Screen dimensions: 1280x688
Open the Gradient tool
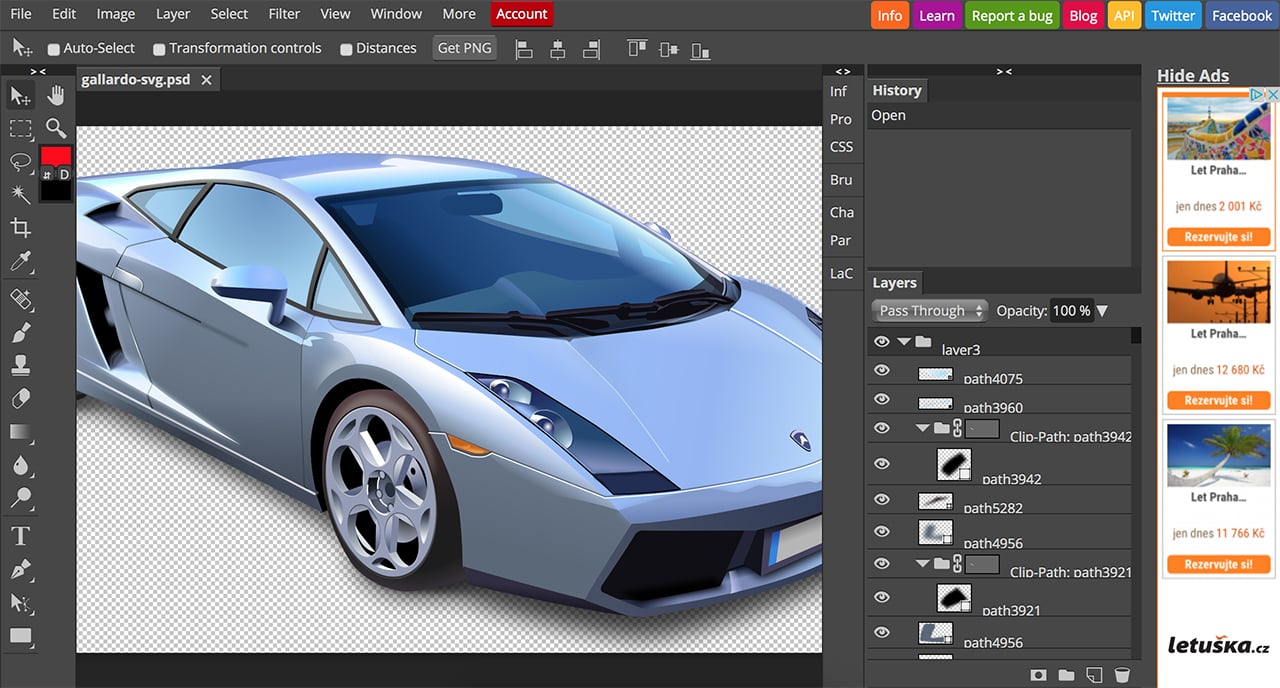point(20,431)
